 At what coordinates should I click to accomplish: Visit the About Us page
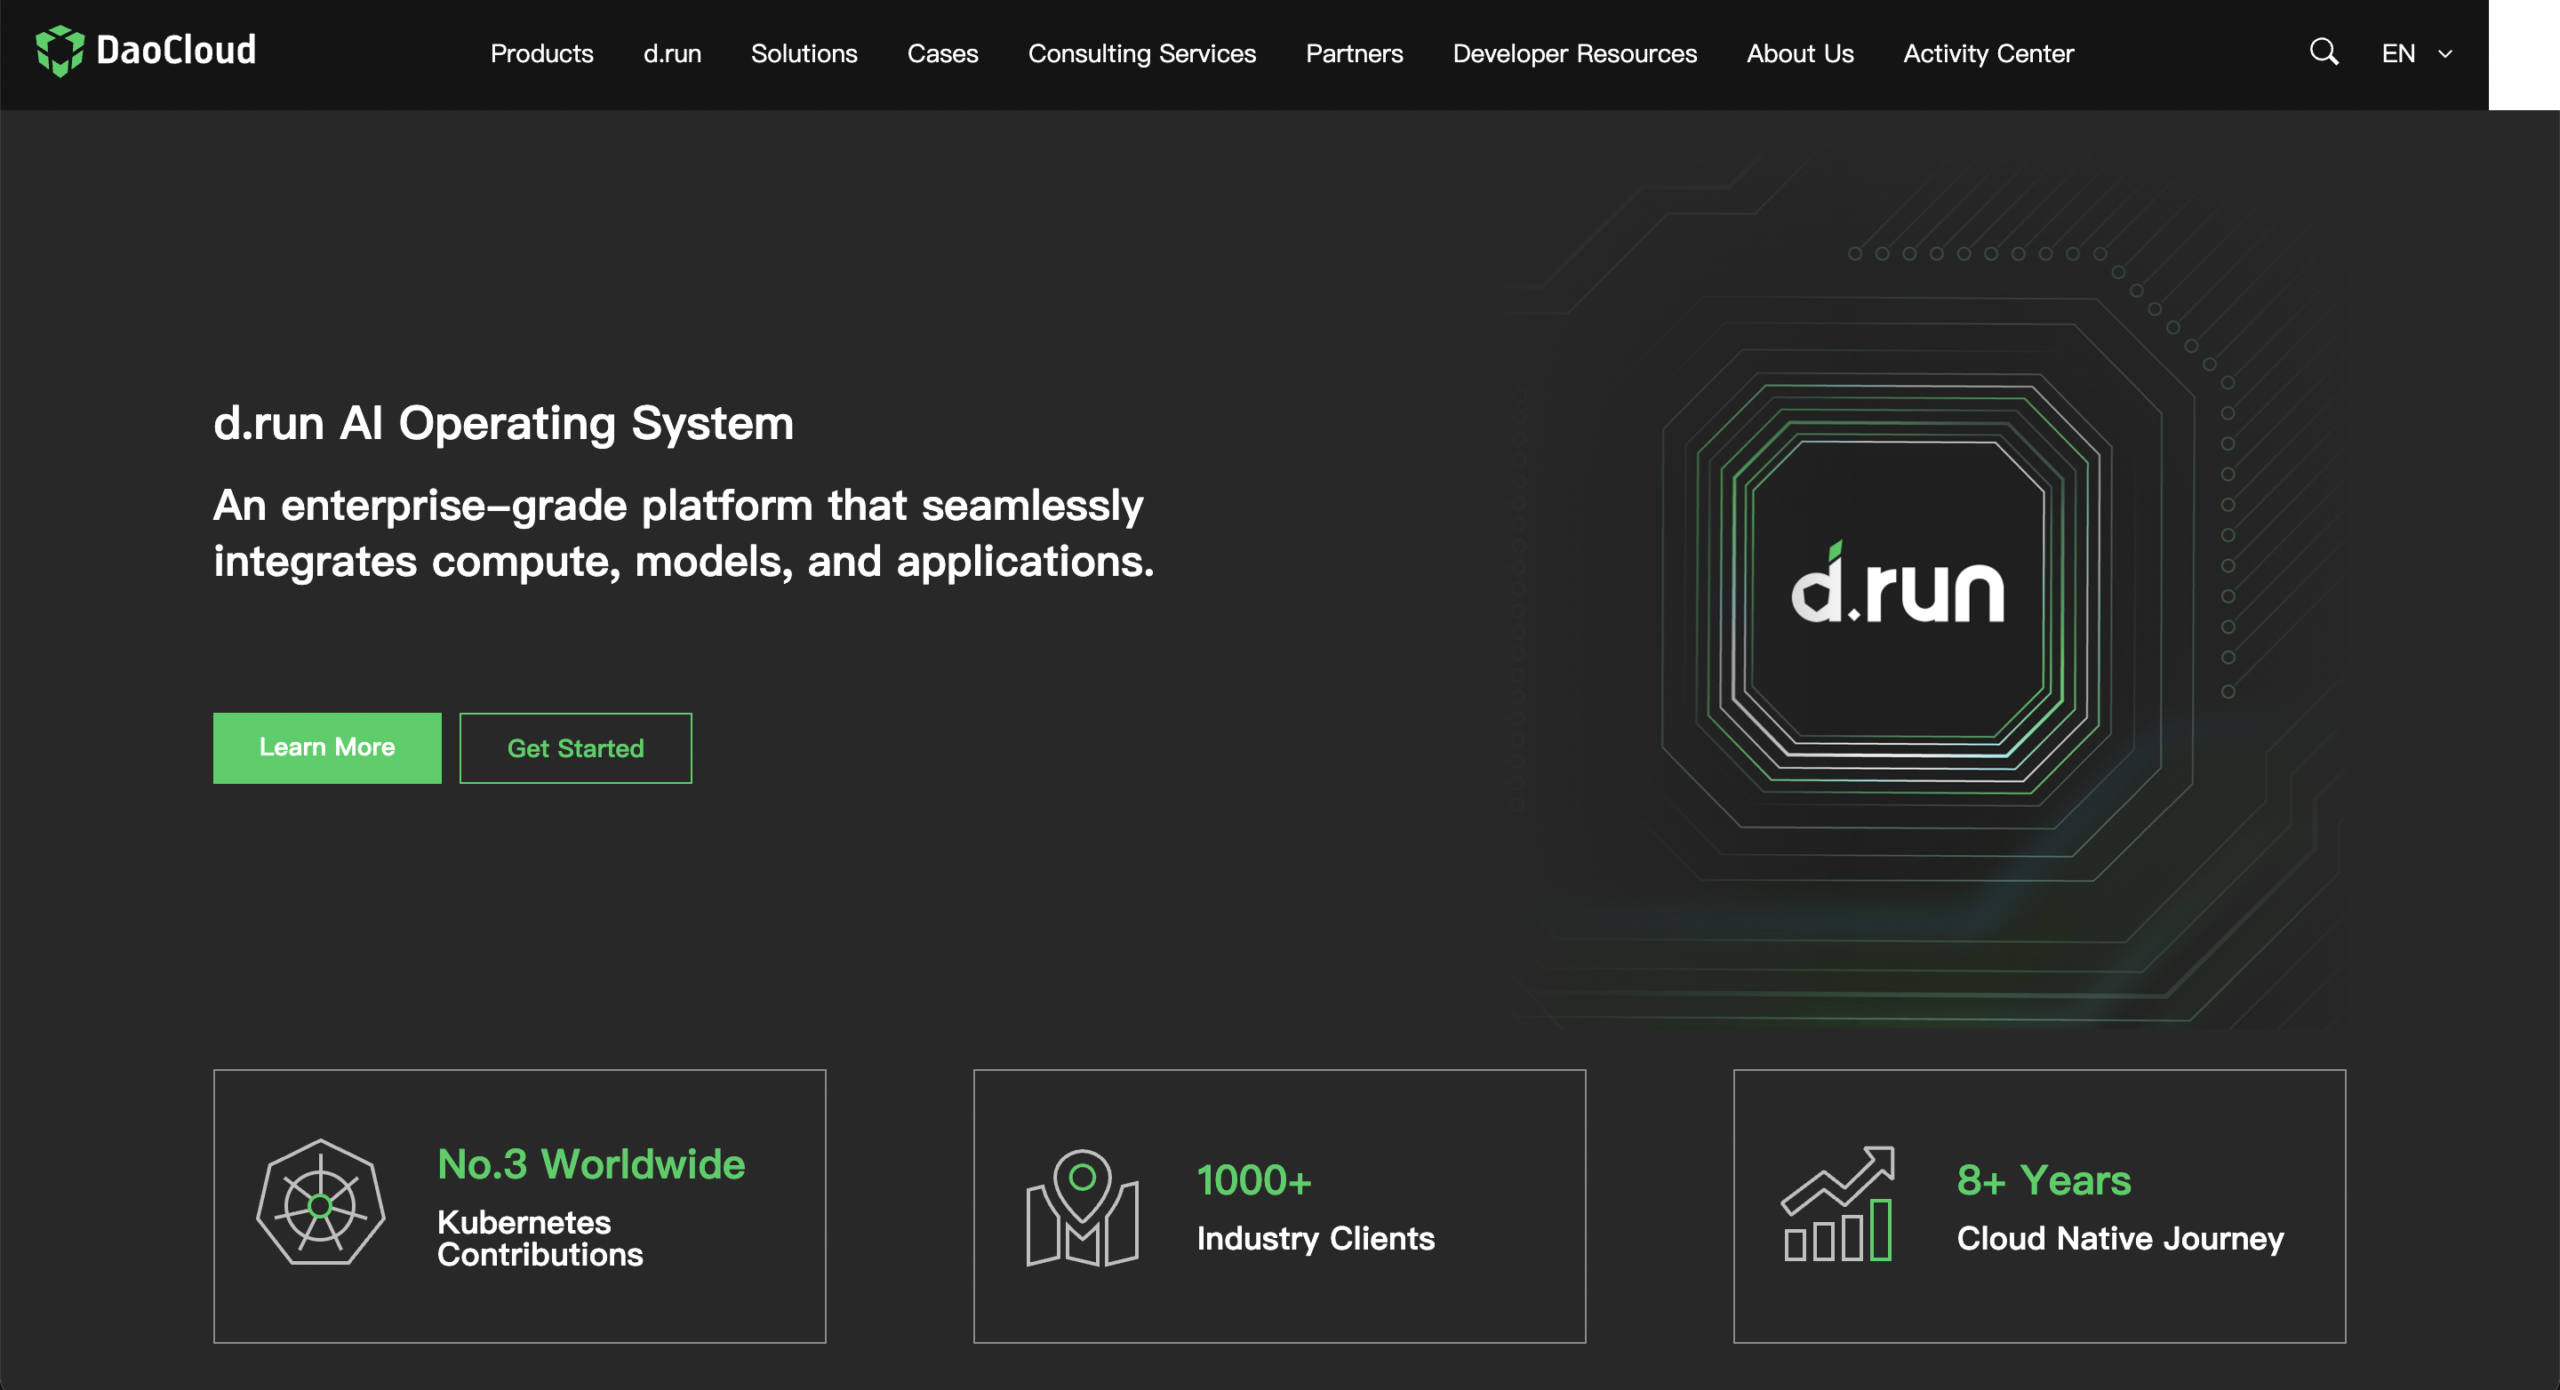point(1800,53)
